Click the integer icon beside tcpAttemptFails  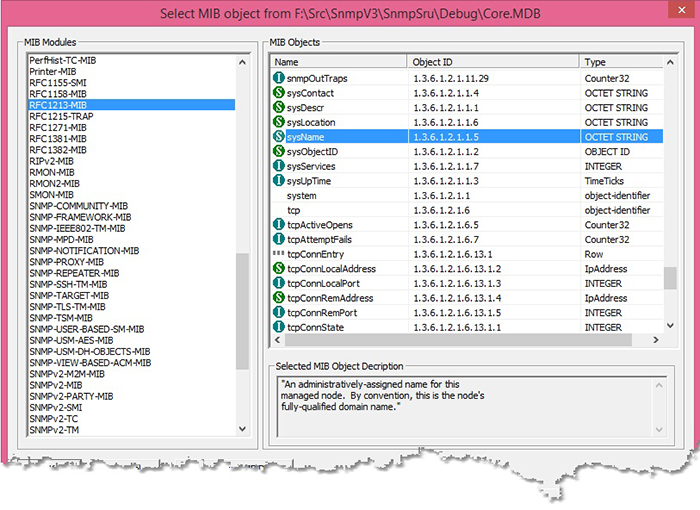279,239
